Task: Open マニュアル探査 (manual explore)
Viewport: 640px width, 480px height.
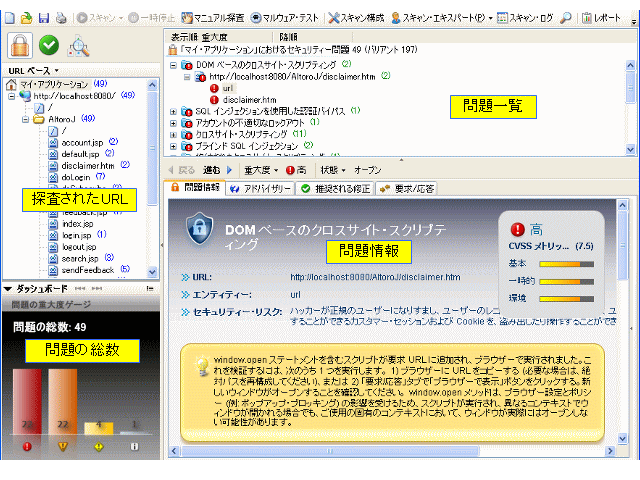Action: (212, 18)
